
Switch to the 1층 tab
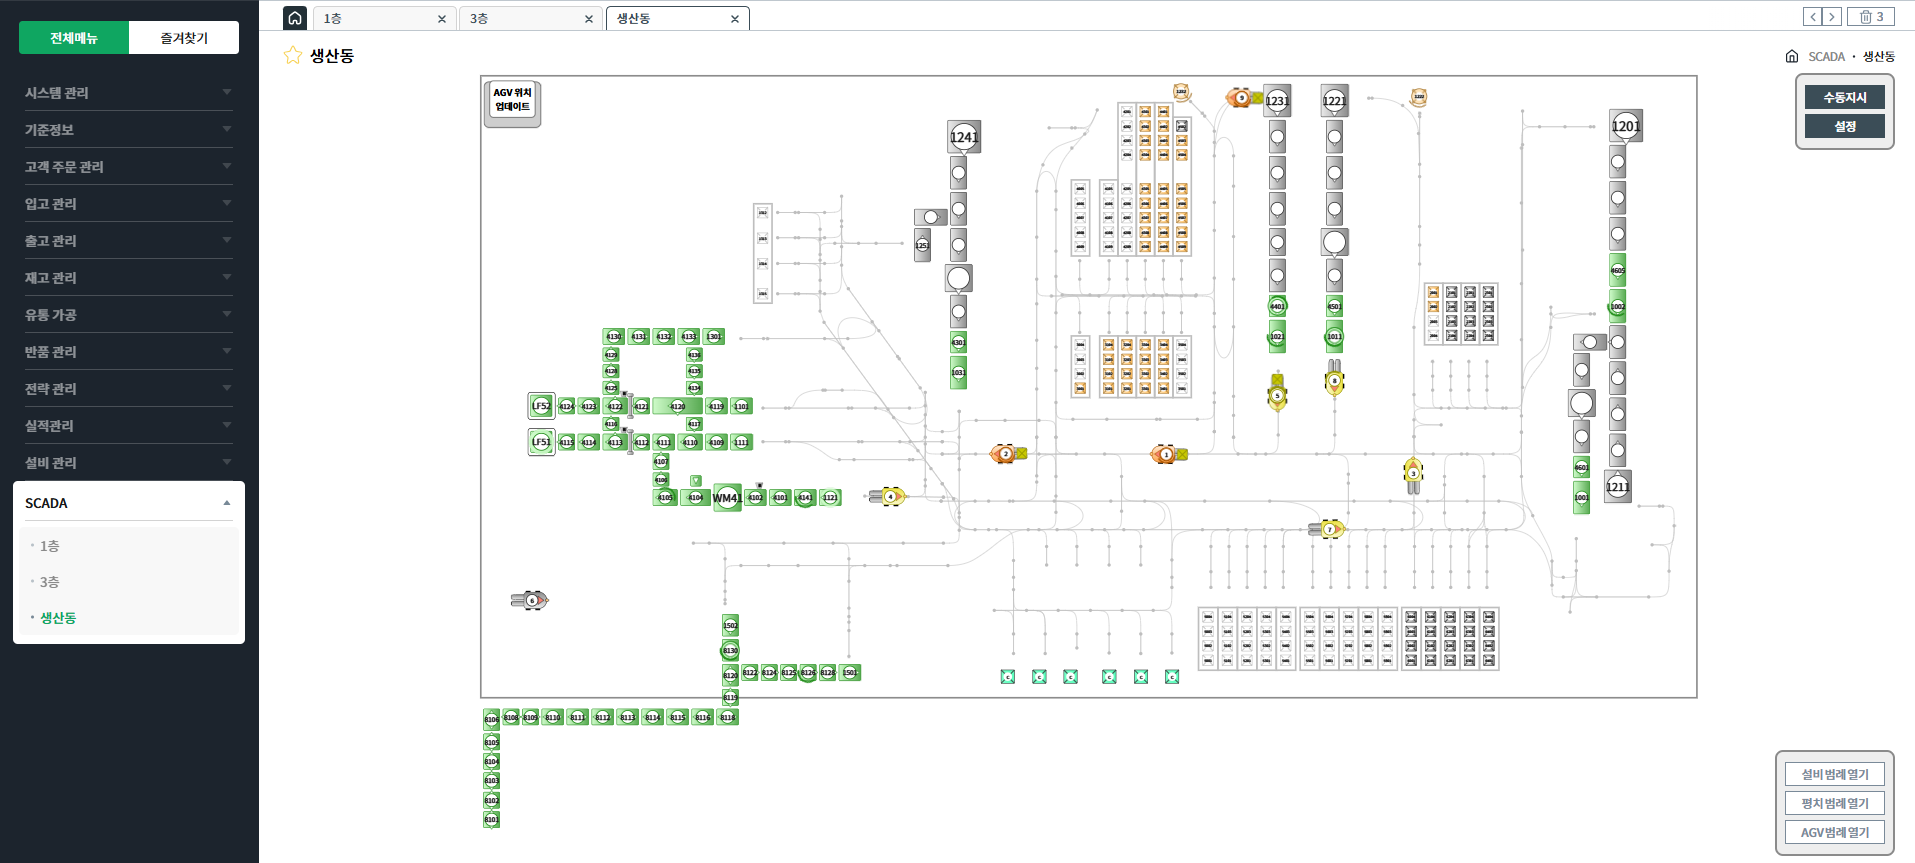pos(384,19)
